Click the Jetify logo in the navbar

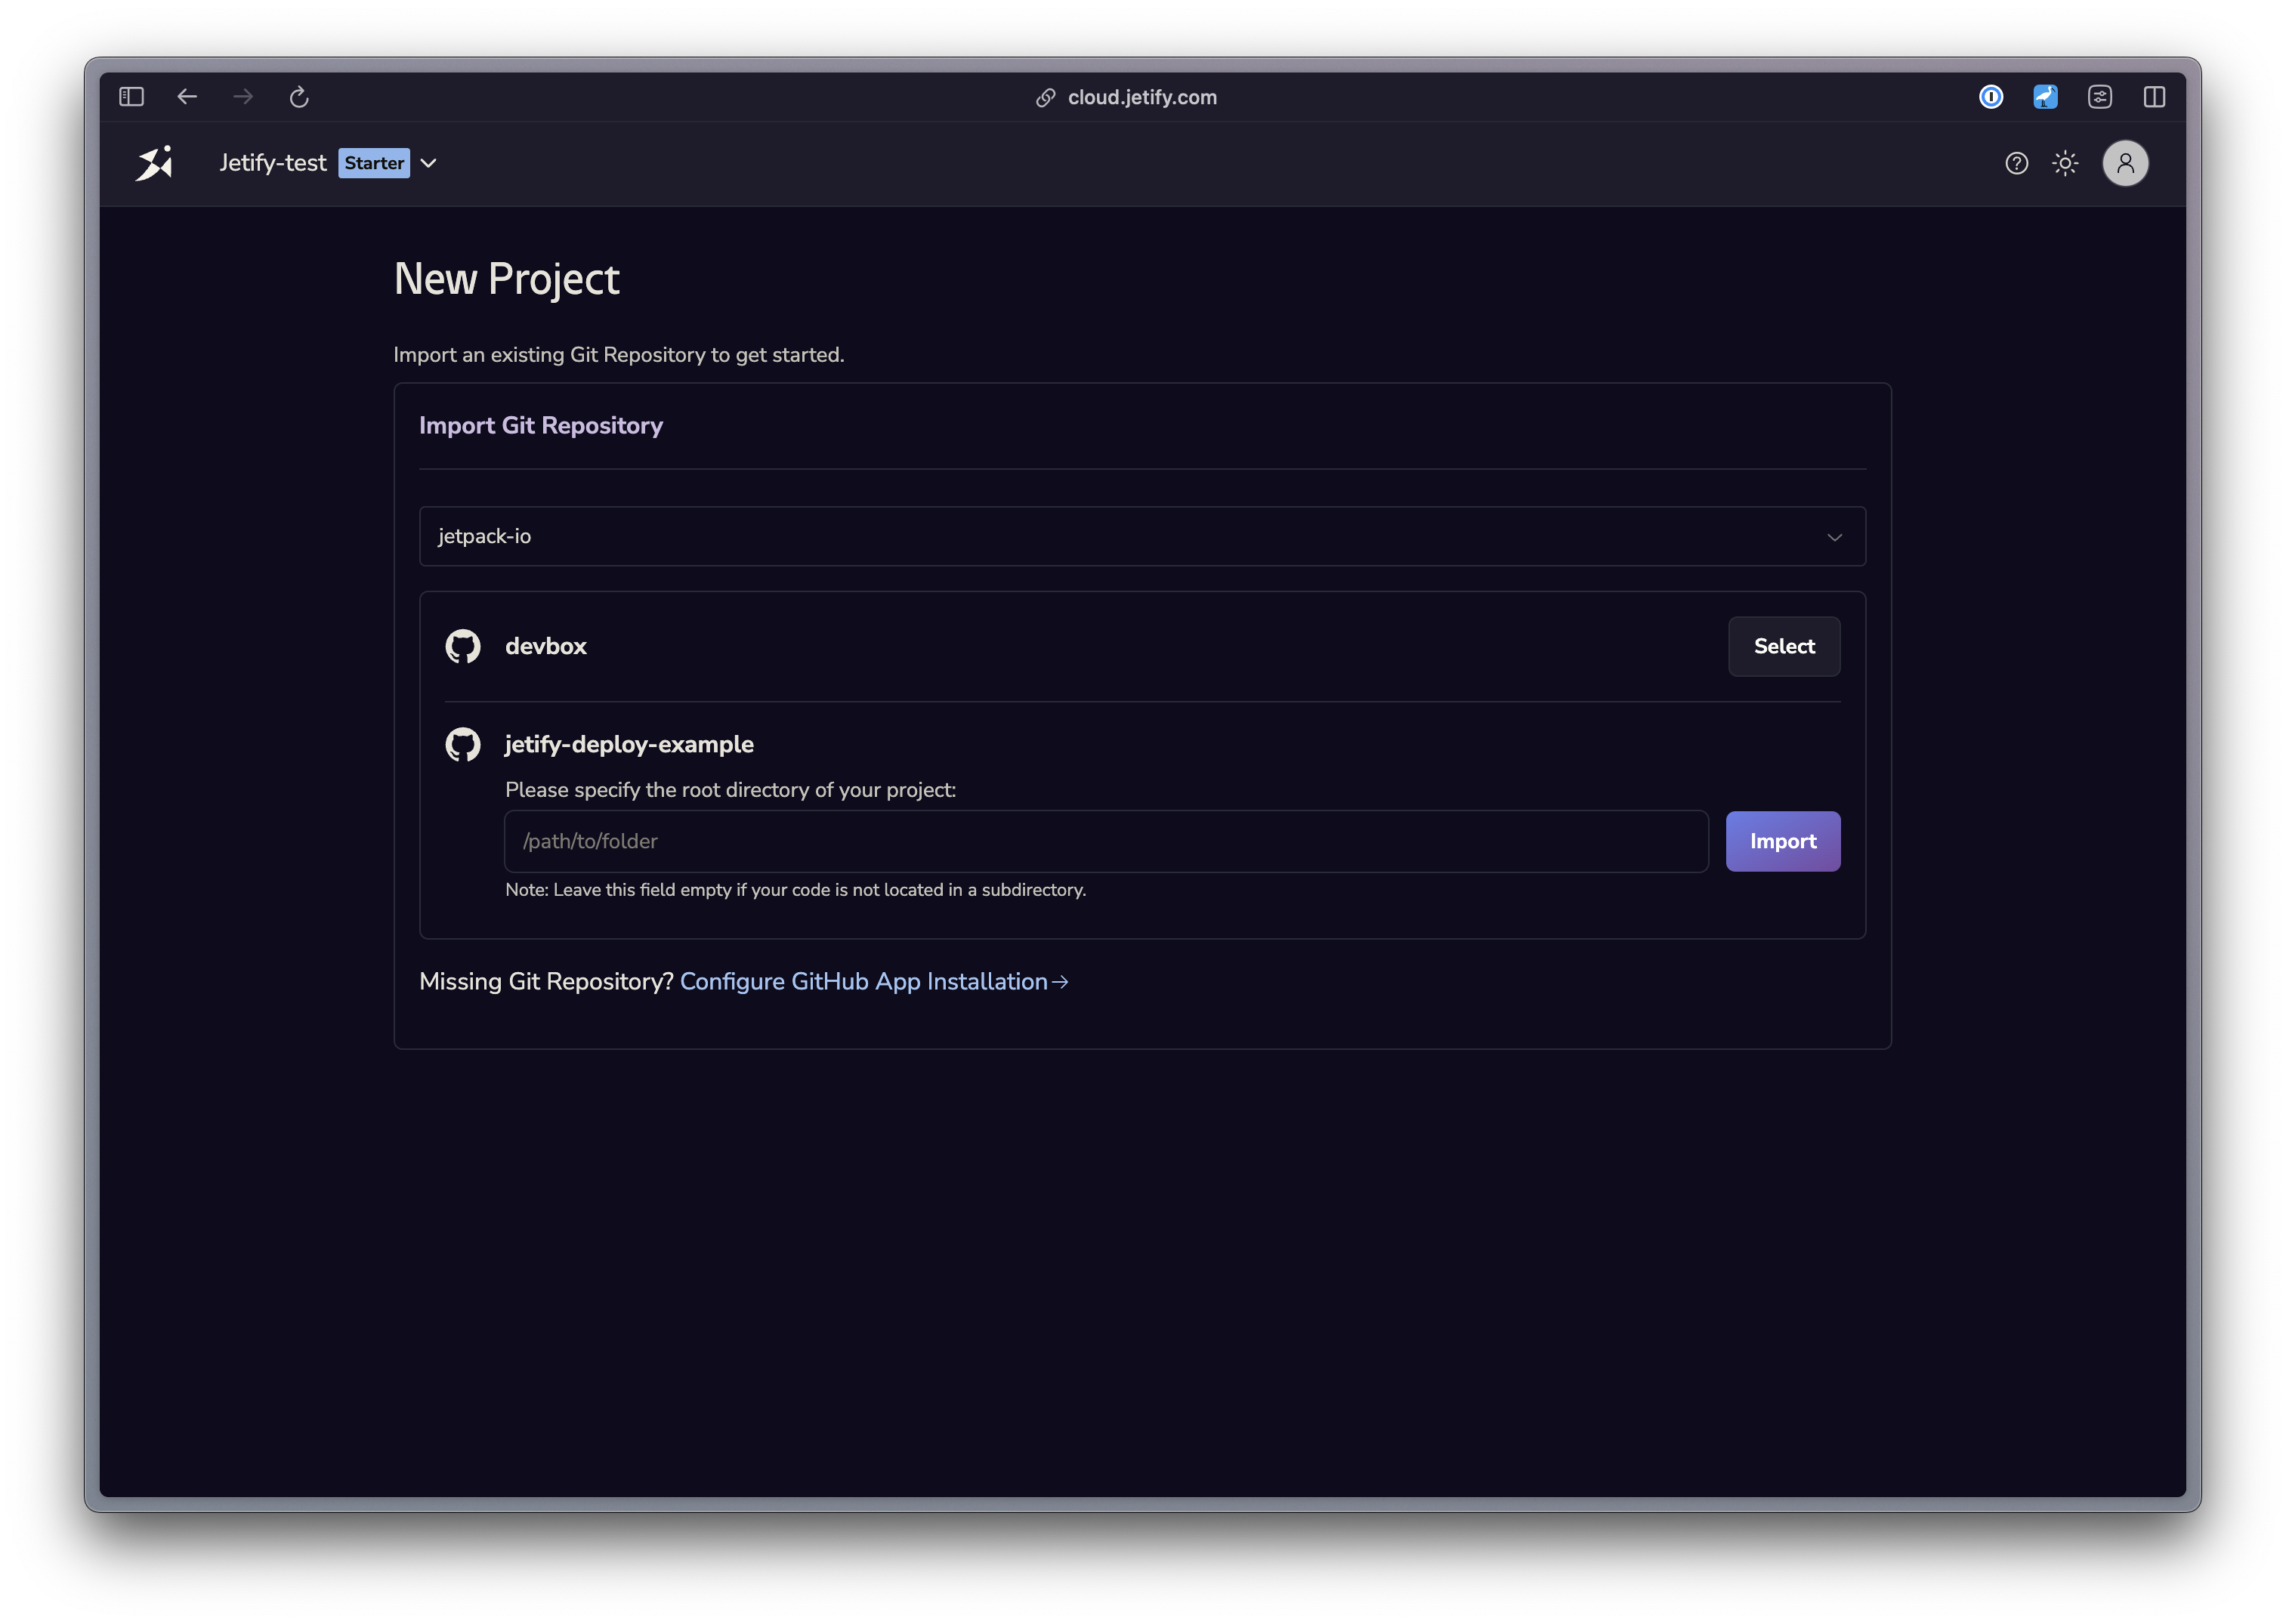tap(154, 163)
